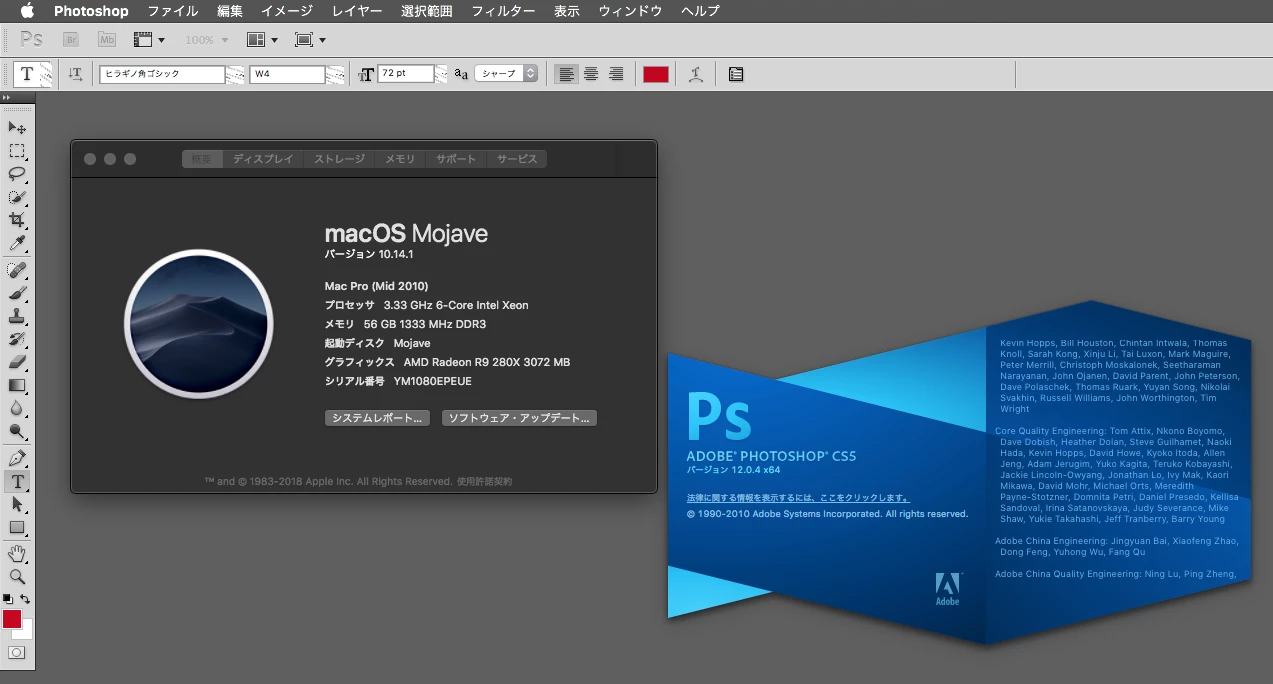The width and height of the screenshot is (1273, 684).
Task: Launch Adobe Bridge from application bar
Action: (71, 40)
